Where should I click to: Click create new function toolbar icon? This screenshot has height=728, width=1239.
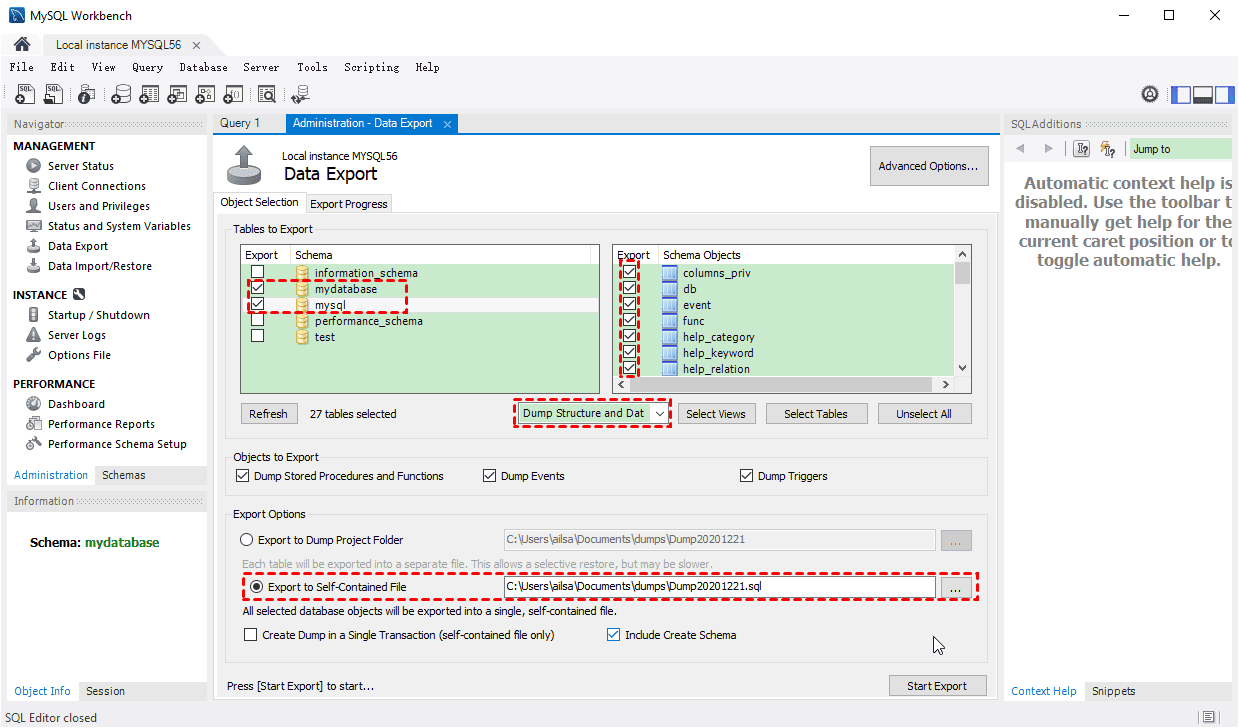pyautogui.click(x=232, y=94)
